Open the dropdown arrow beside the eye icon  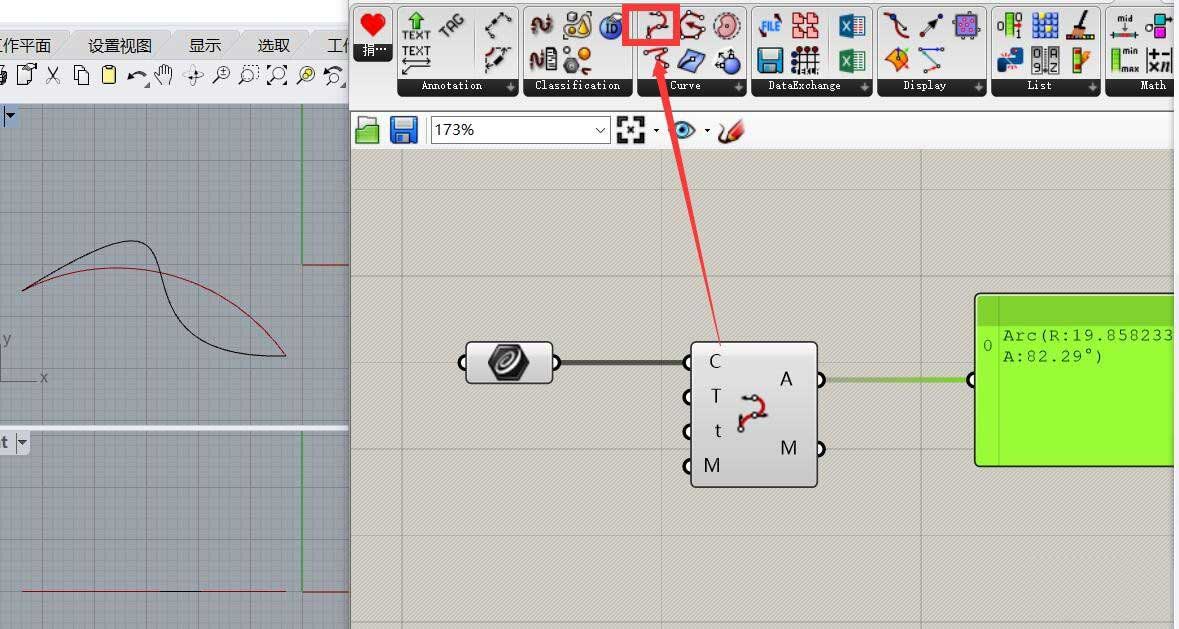pyautogui.click(x=708, y=130)
